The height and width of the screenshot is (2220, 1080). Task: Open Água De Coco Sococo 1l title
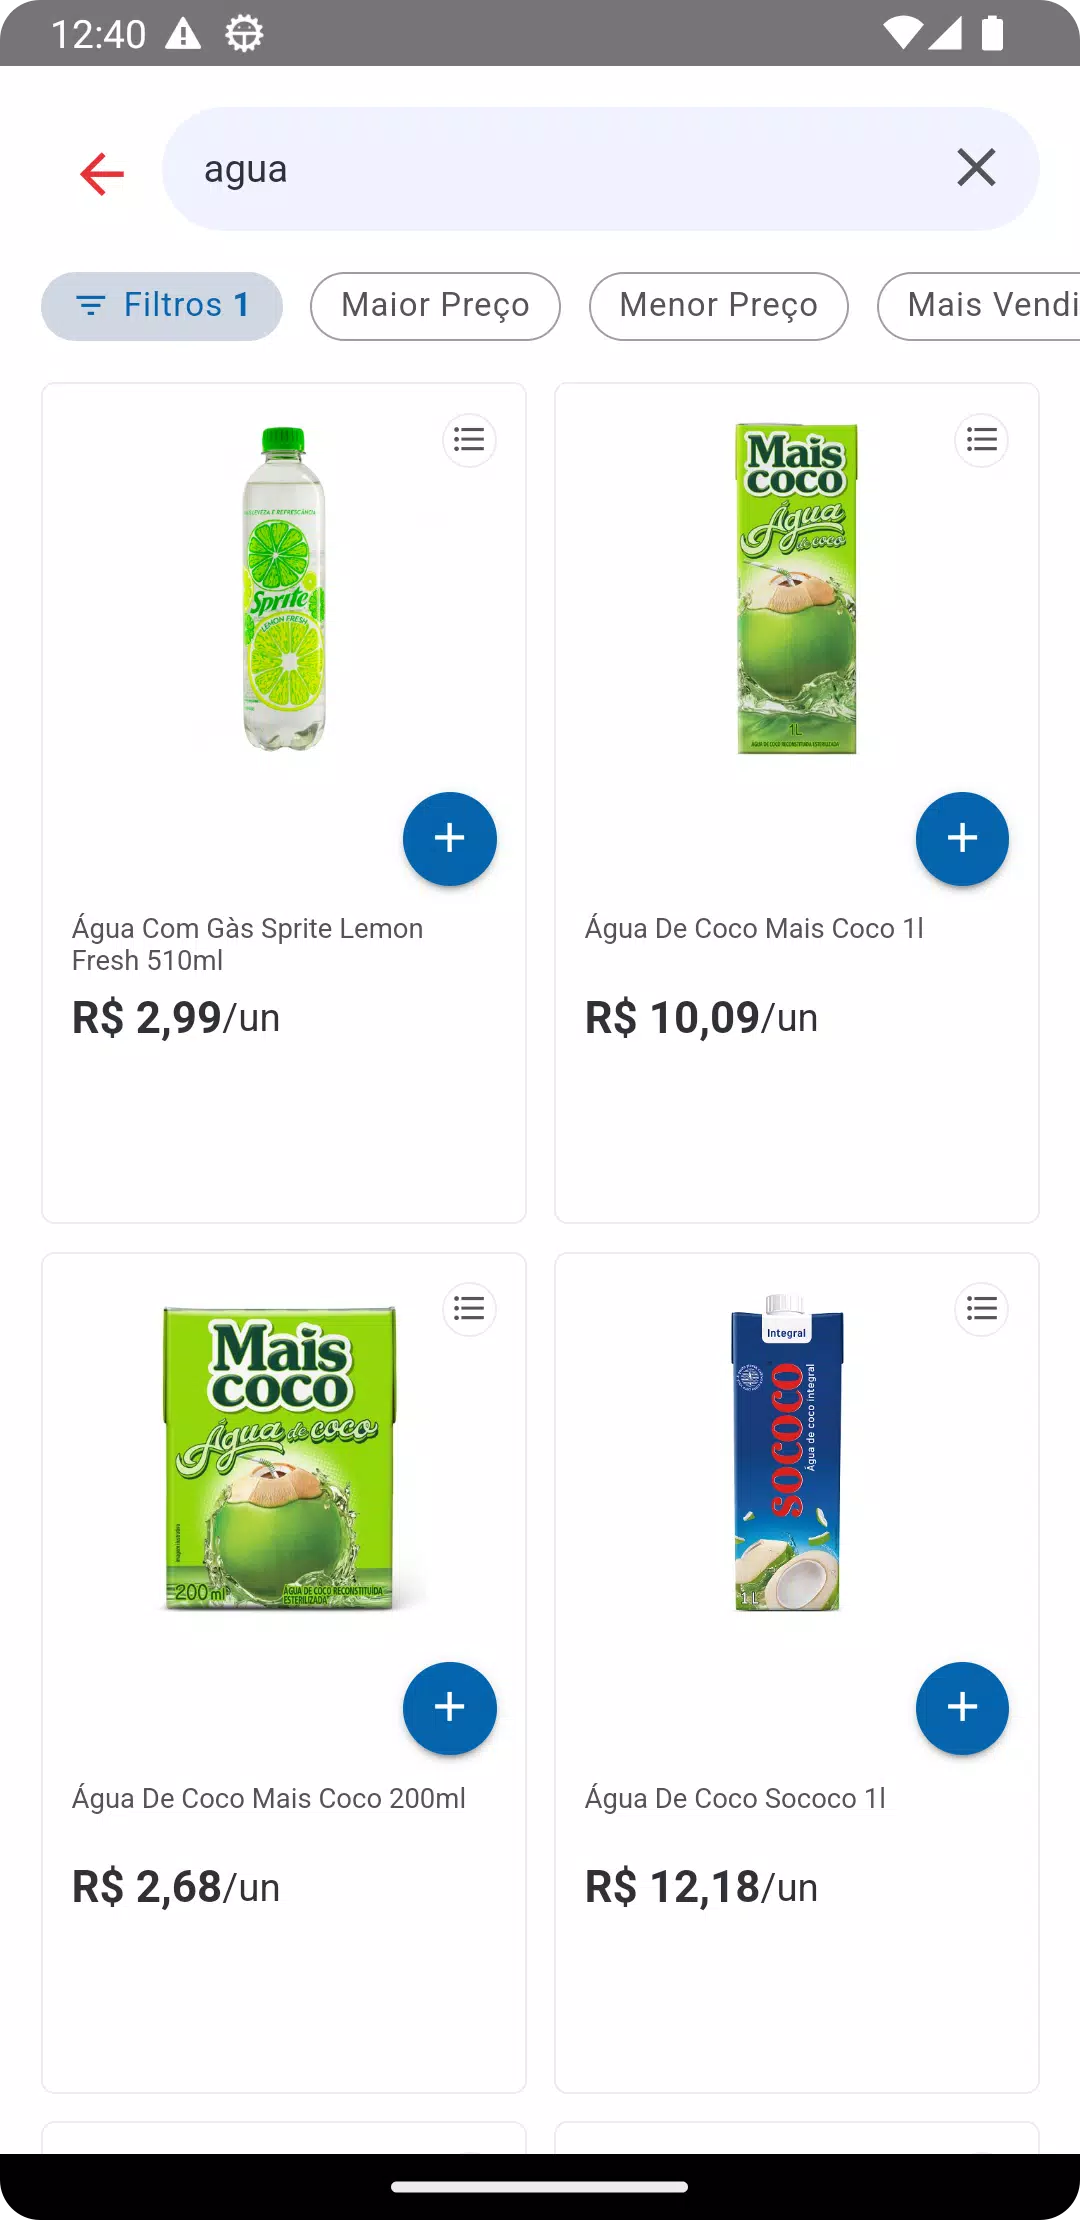pyautogui.click(x=735, y=1799)
